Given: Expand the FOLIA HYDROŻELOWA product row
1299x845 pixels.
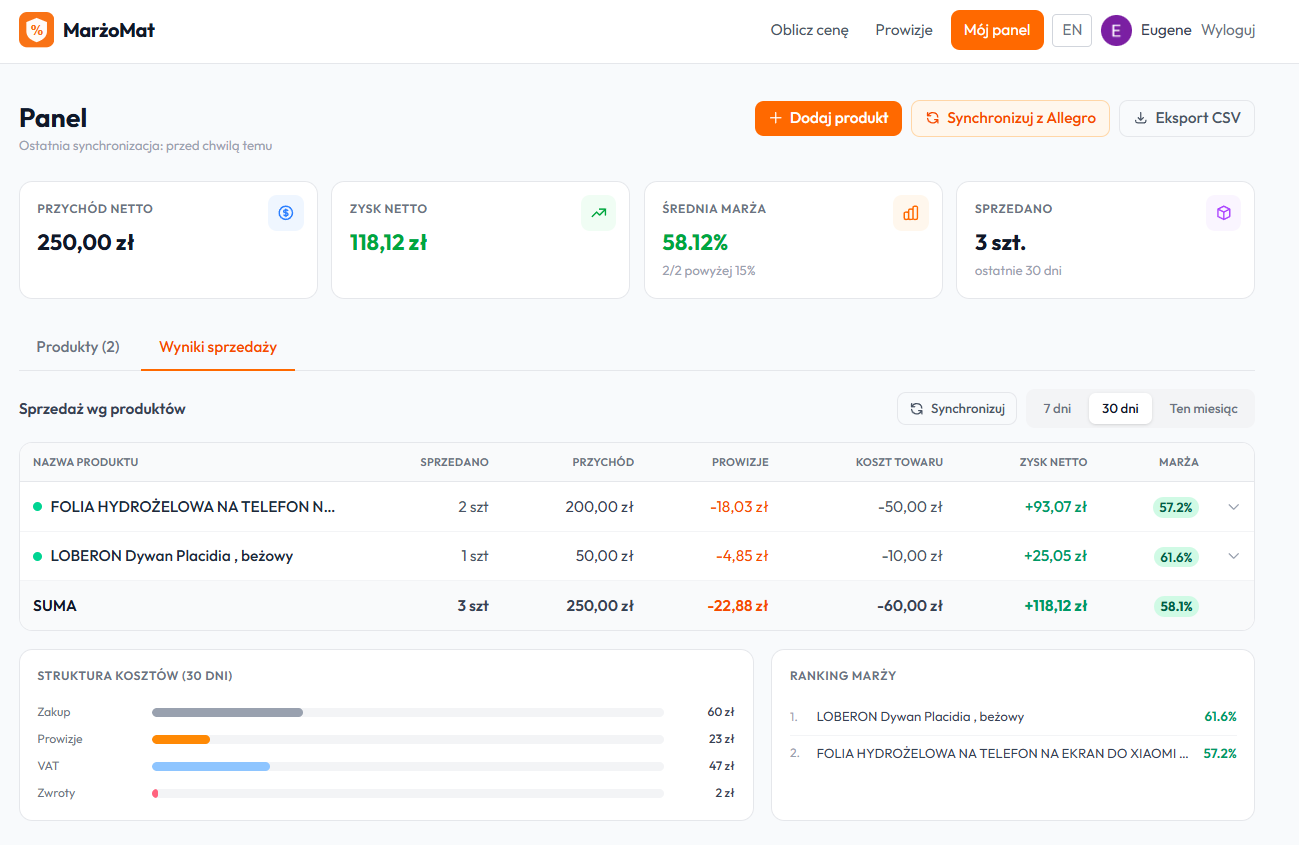Looking at the screenshot, I should 1234,507.
